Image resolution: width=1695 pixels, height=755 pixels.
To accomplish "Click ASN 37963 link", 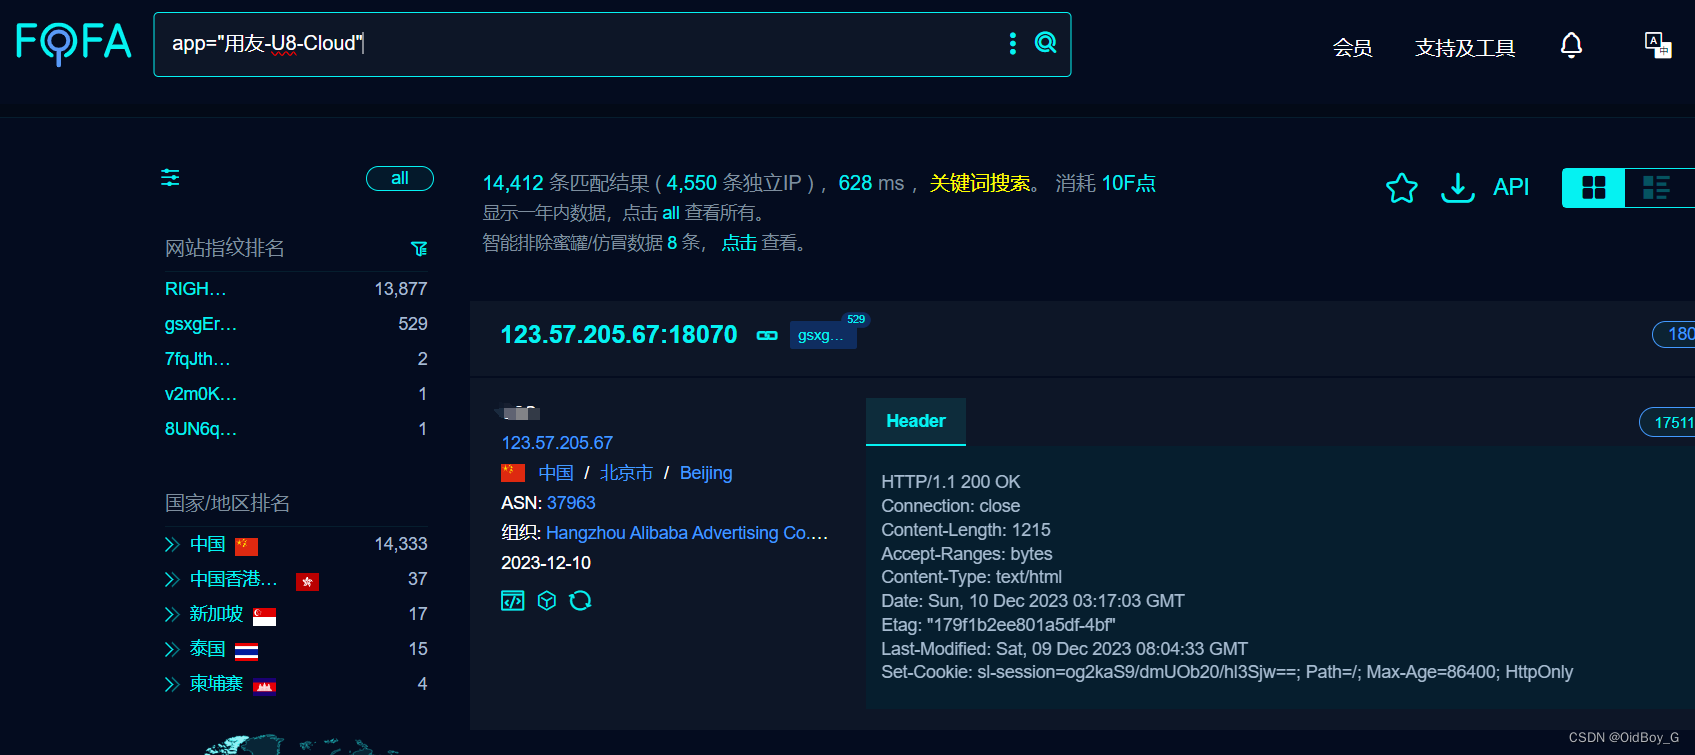I will (571, 503).
